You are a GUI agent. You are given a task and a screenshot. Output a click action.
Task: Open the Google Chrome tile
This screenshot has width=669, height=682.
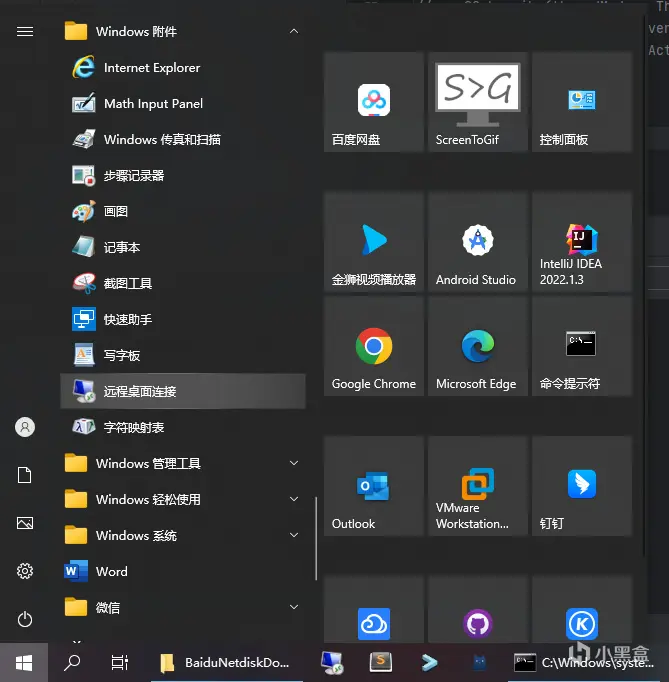click(374, 346)
